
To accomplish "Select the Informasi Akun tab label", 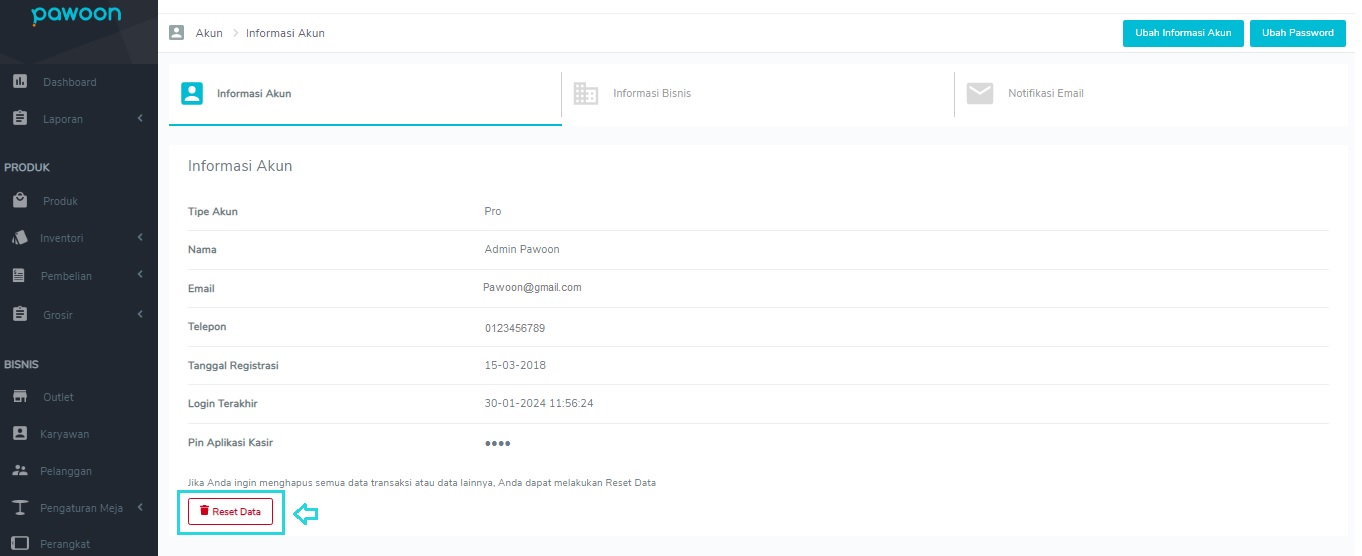I will point(254,93).
